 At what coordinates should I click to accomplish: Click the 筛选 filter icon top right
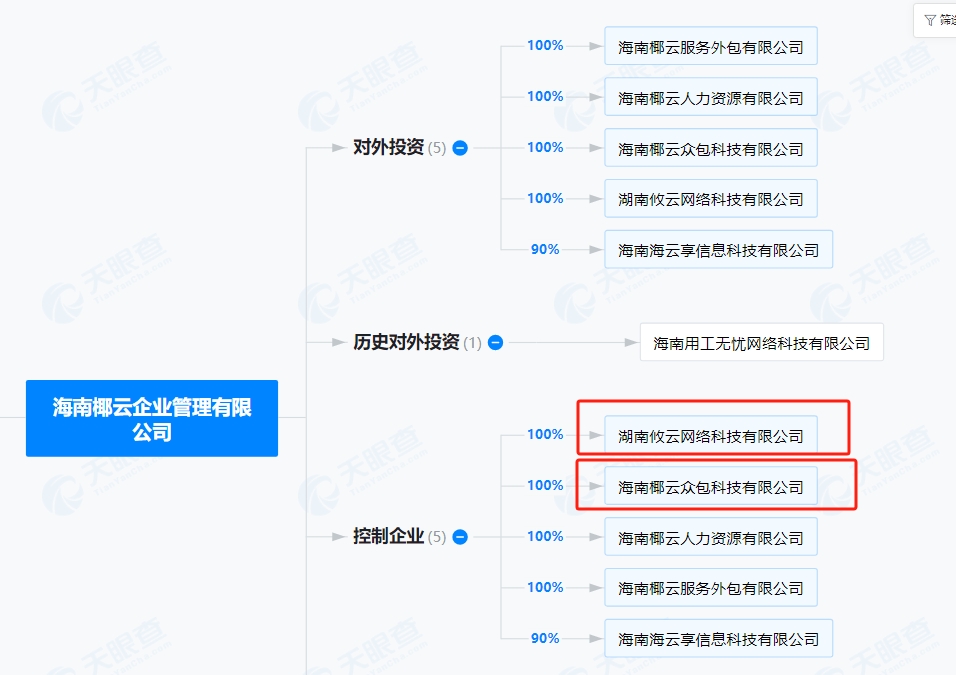coord(932,19)
